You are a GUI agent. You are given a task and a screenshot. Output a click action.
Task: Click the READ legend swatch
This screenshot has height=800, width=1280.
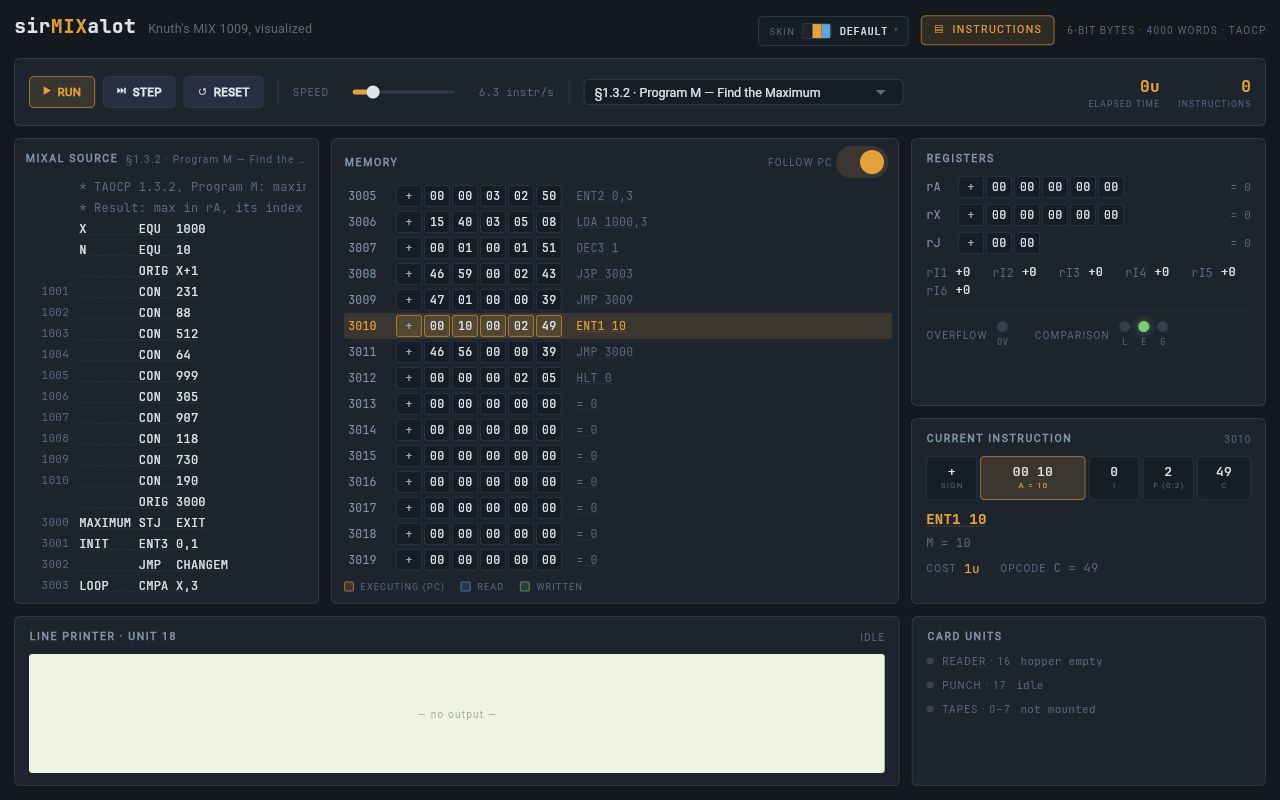pyautogui.click(x=465, y=587)
